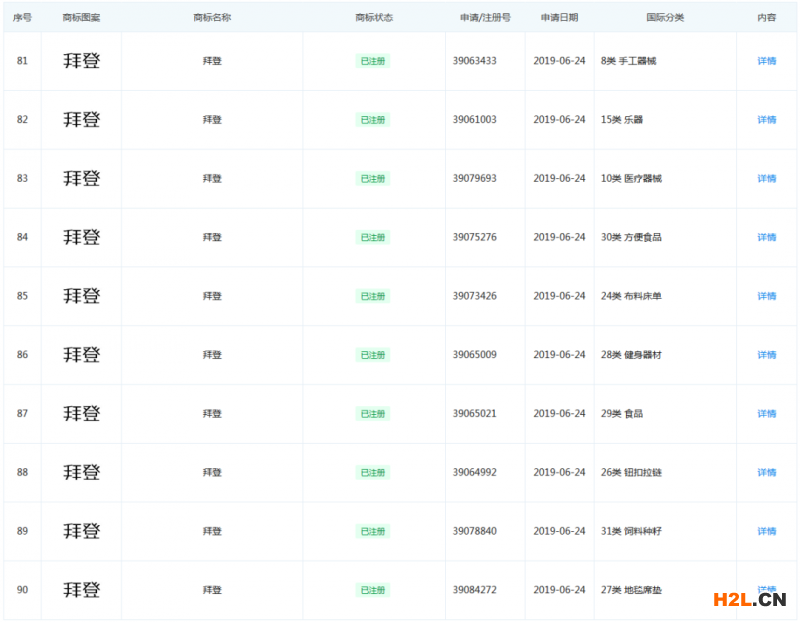Click 已注册 status badge in row 87
800x622 pixels.
pos(372,413)
